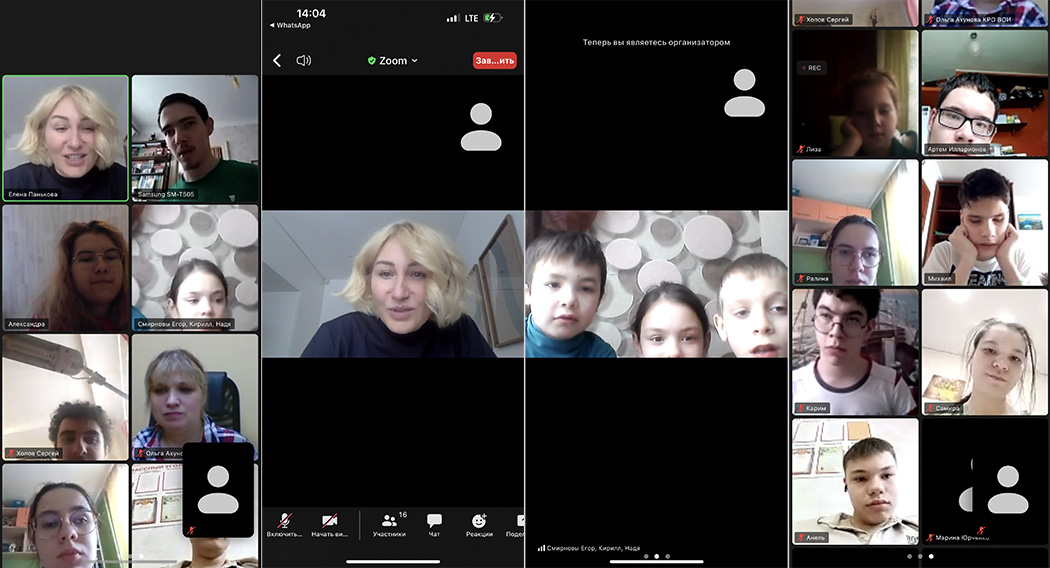1050x568 pixels.
Task: Tap the REC recording indicator
Action: tap(811, 68)
